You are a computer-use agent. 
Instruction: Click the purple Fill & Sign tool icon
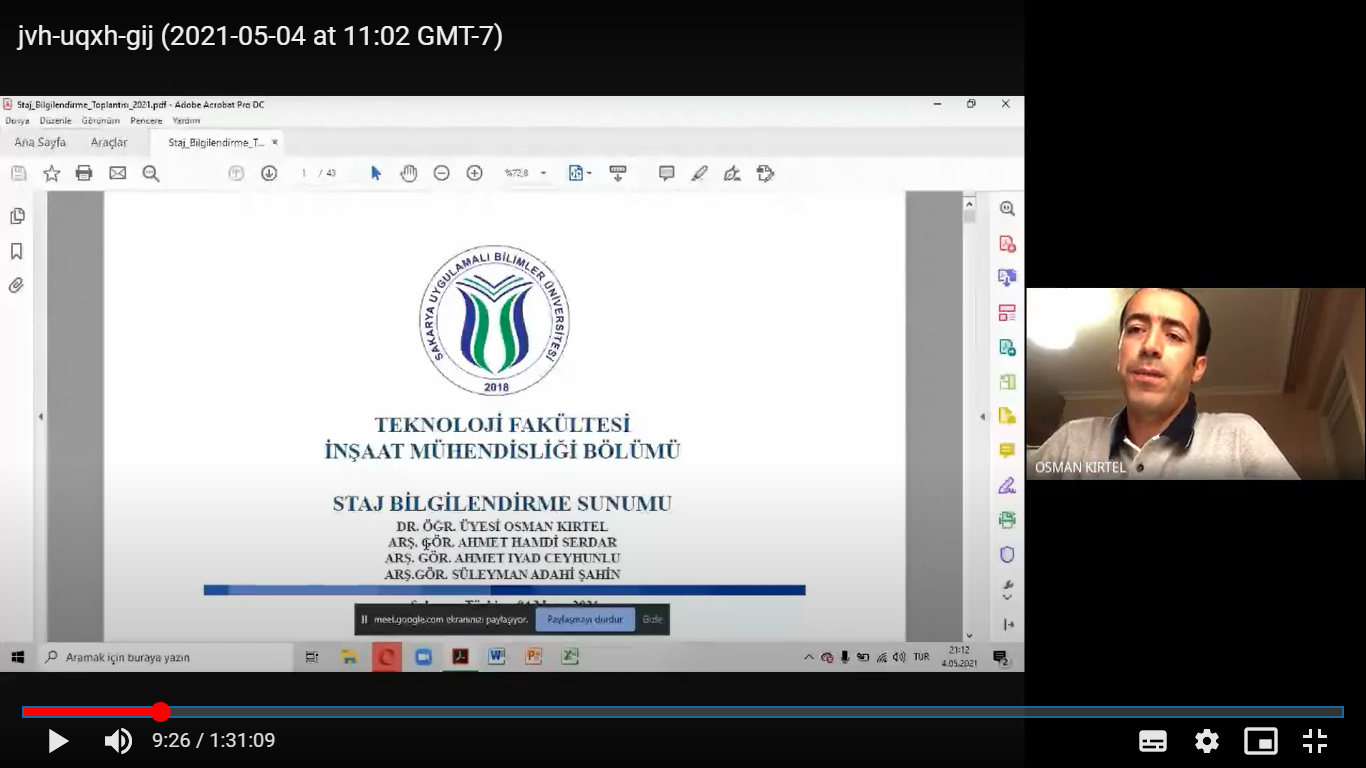pyautogui.click(x=1007, y=486)
